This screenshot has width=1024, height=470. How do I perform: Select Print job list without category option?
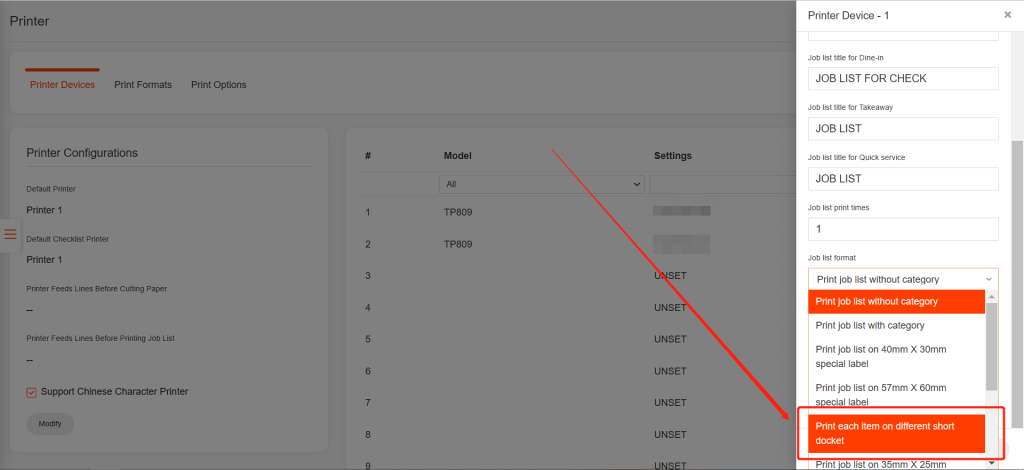pyautogui.click(x=897, y=302)
